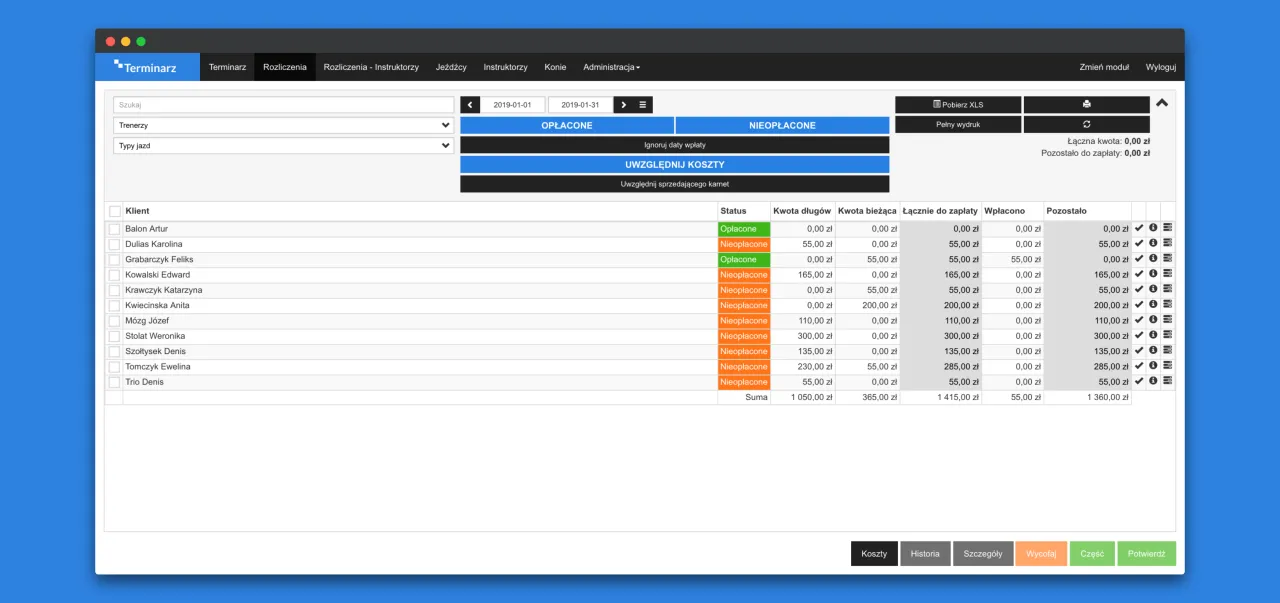Screen dimensions: 1280x603
Task: Open the Konie menu item
Action: click(x=555, y=67)
